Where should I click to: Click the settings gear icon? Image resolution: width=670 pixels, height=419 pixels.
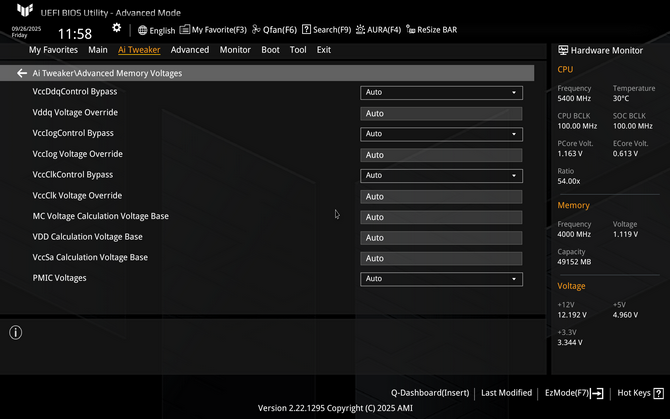pyautogui.click(x=117, y=28)
